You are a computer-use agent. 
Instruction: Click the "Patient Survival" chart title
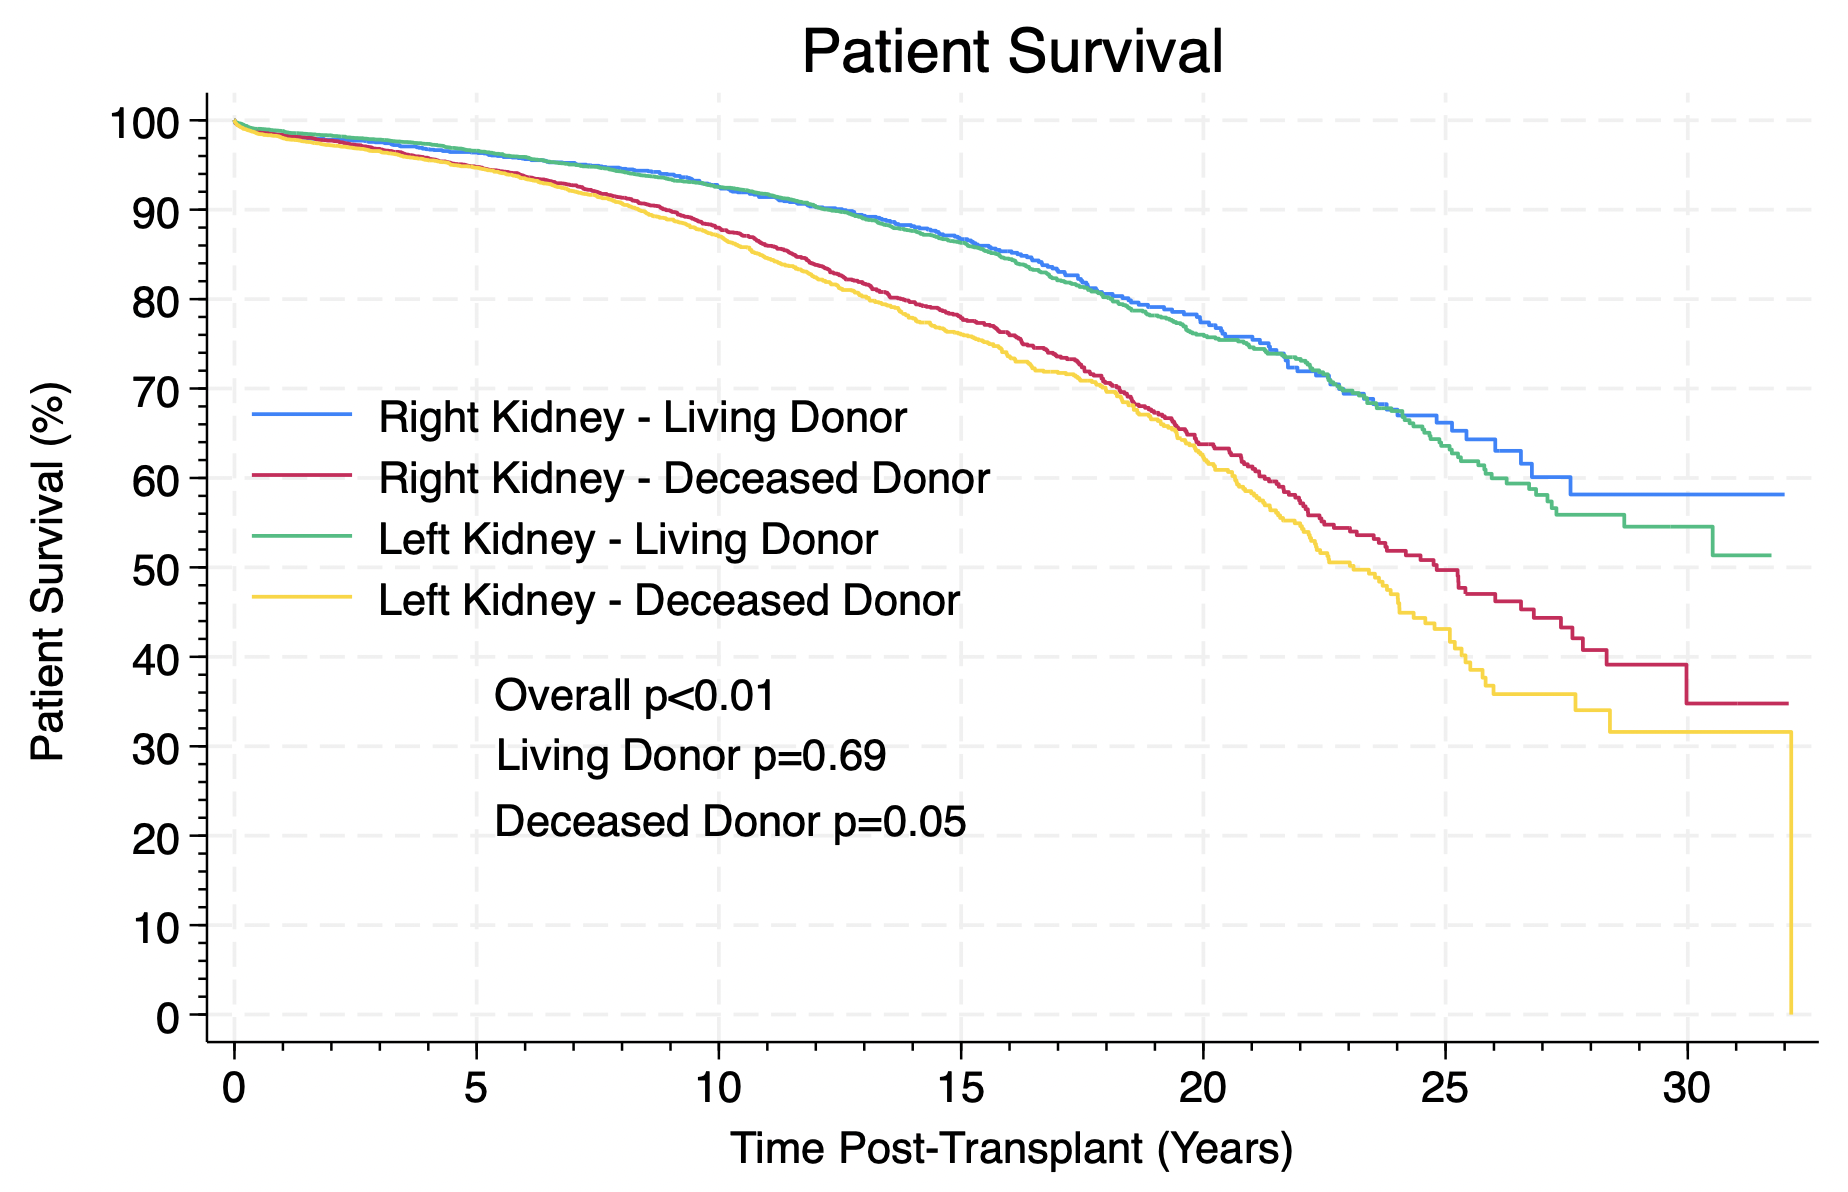tap(1012, 52)
